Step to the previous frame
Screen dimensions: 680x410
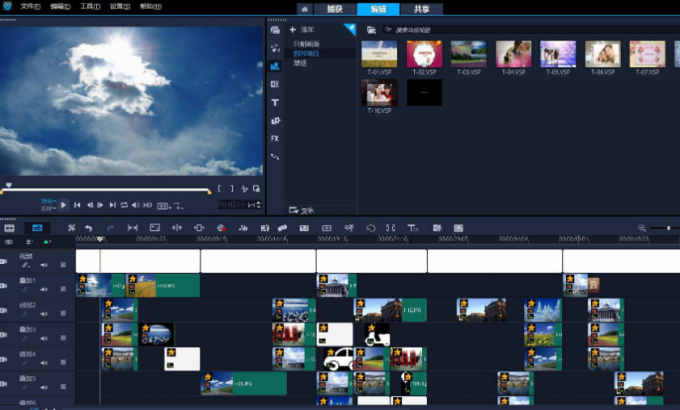[x=90, y=205]
